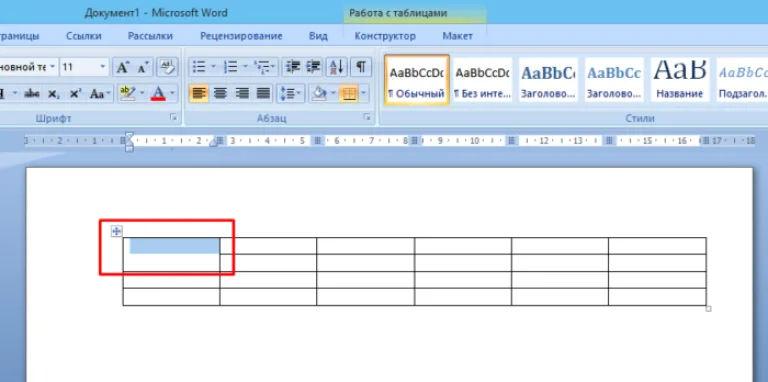Center the text alignment
Viewport: 768px width, 382px height.
tap(220, 94)
